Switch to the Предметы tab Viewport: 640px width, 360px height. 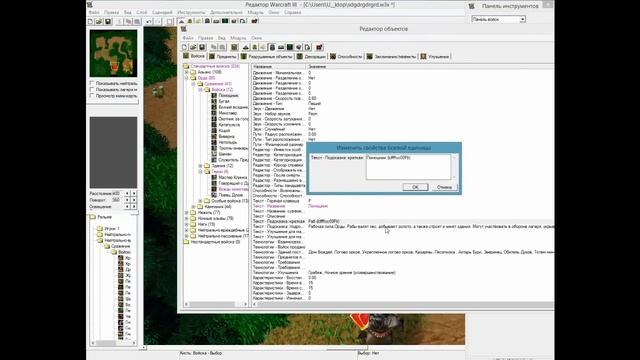point(222,56)
